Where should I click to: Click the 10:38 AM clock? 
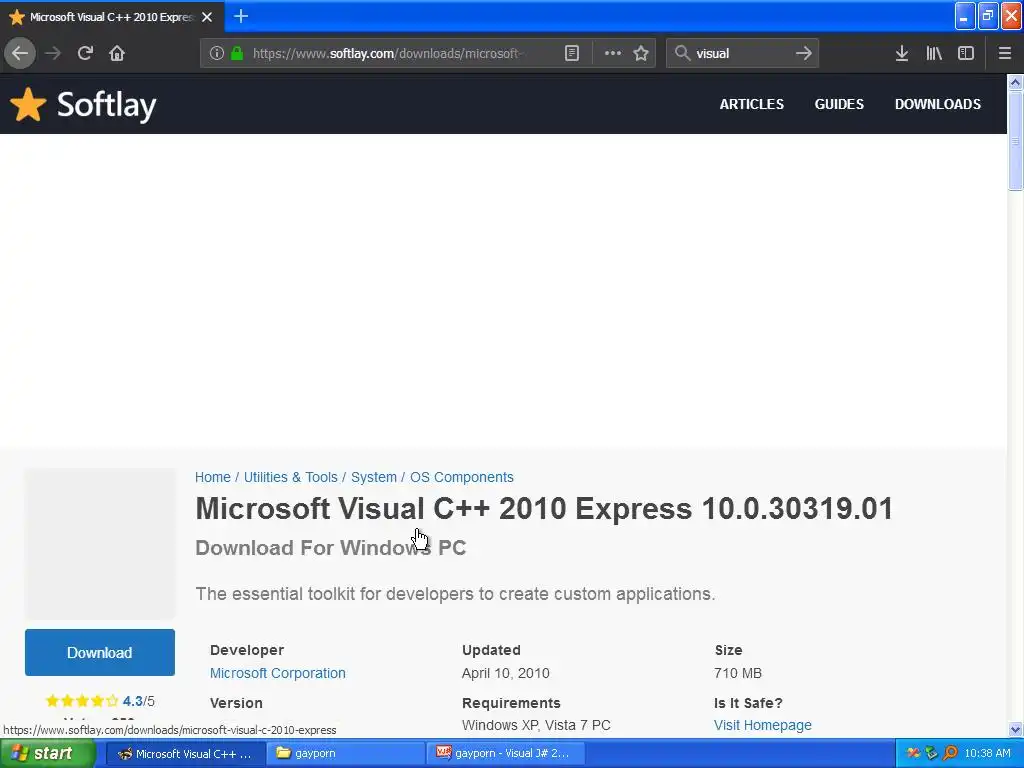(x=987, y=754)
